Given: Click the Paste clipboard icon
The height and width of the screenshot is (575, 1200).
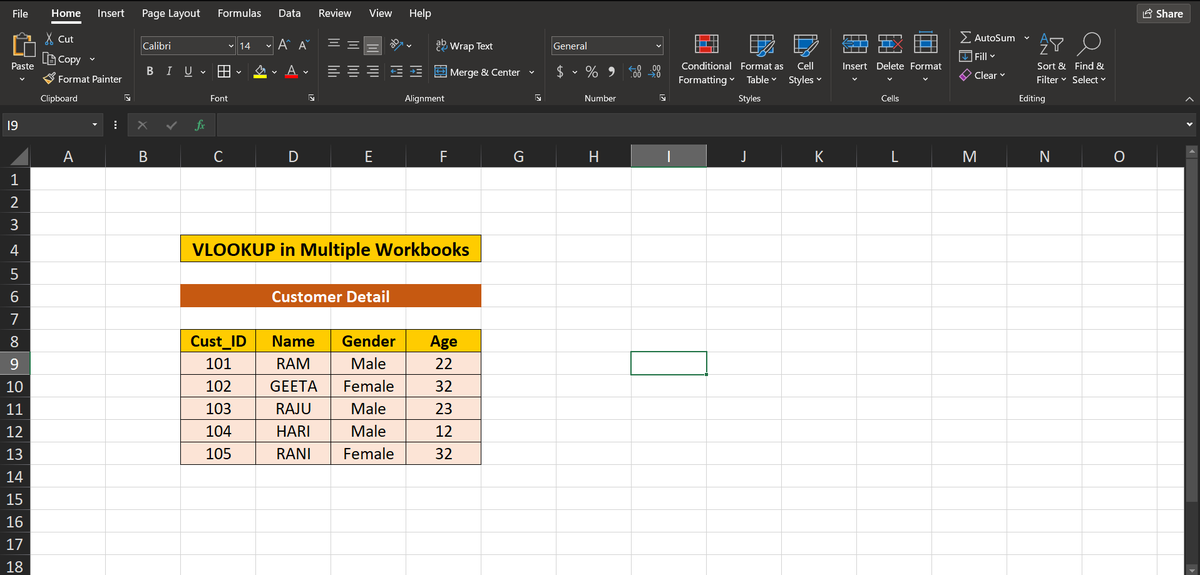Looking at the screenshot, I should pos(22,46).
